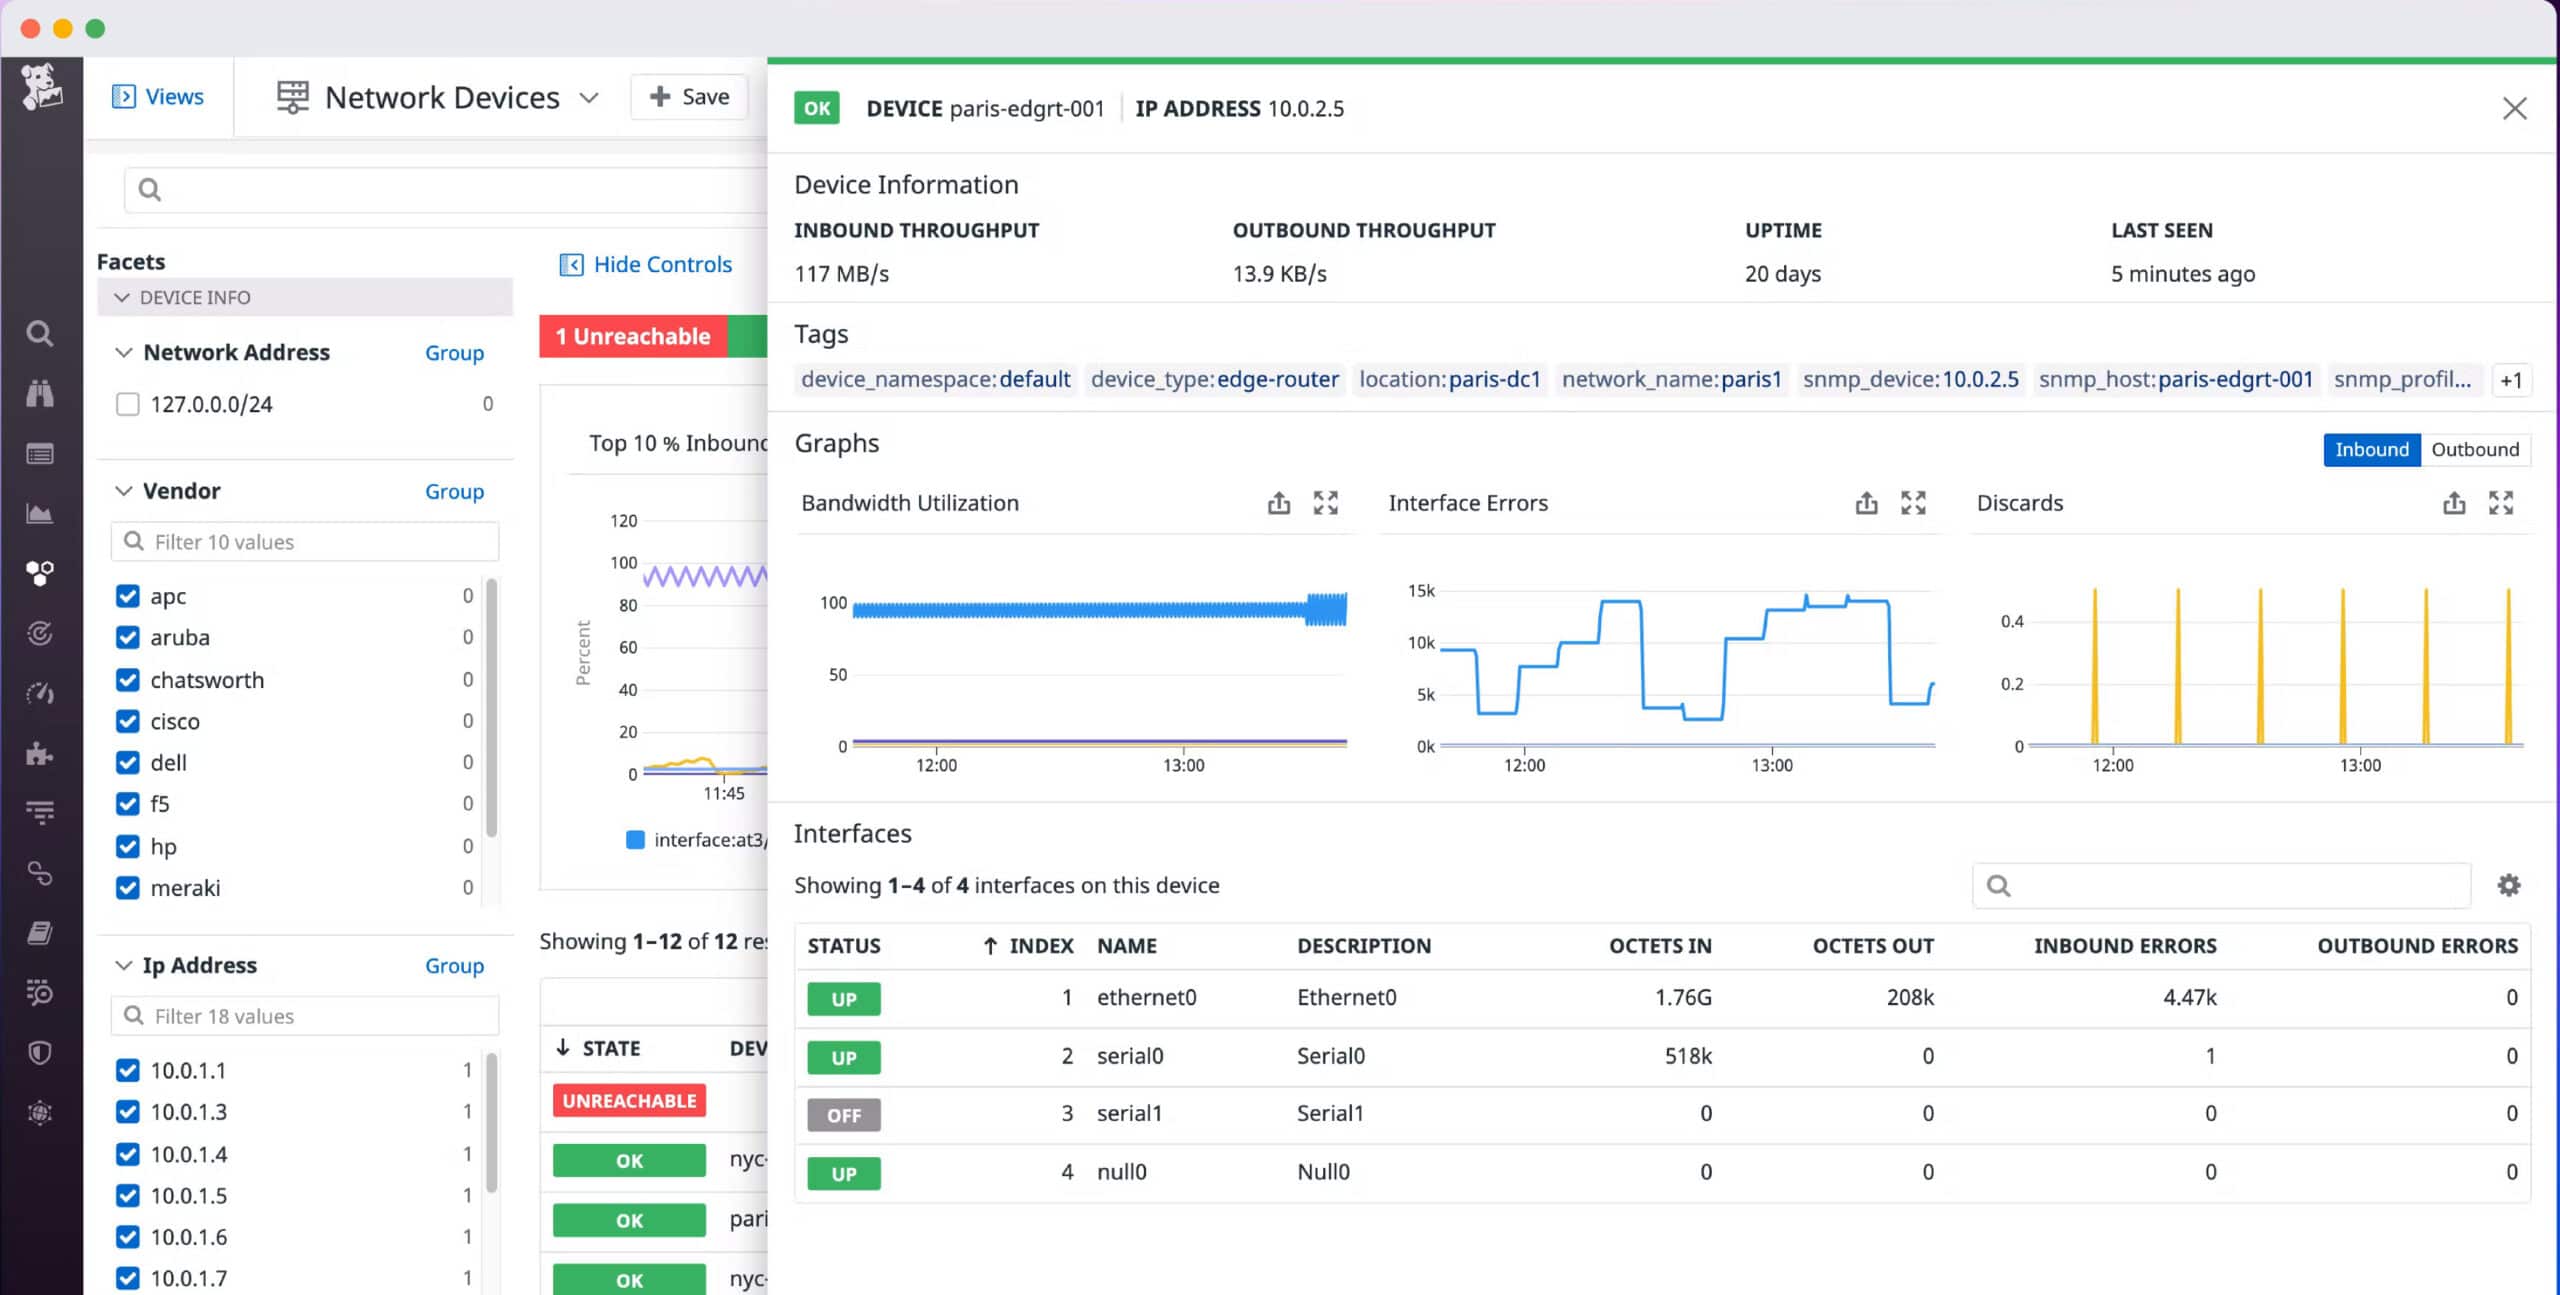Open the Infrastructure hexagons icon in sidebar

pos(40,573)
